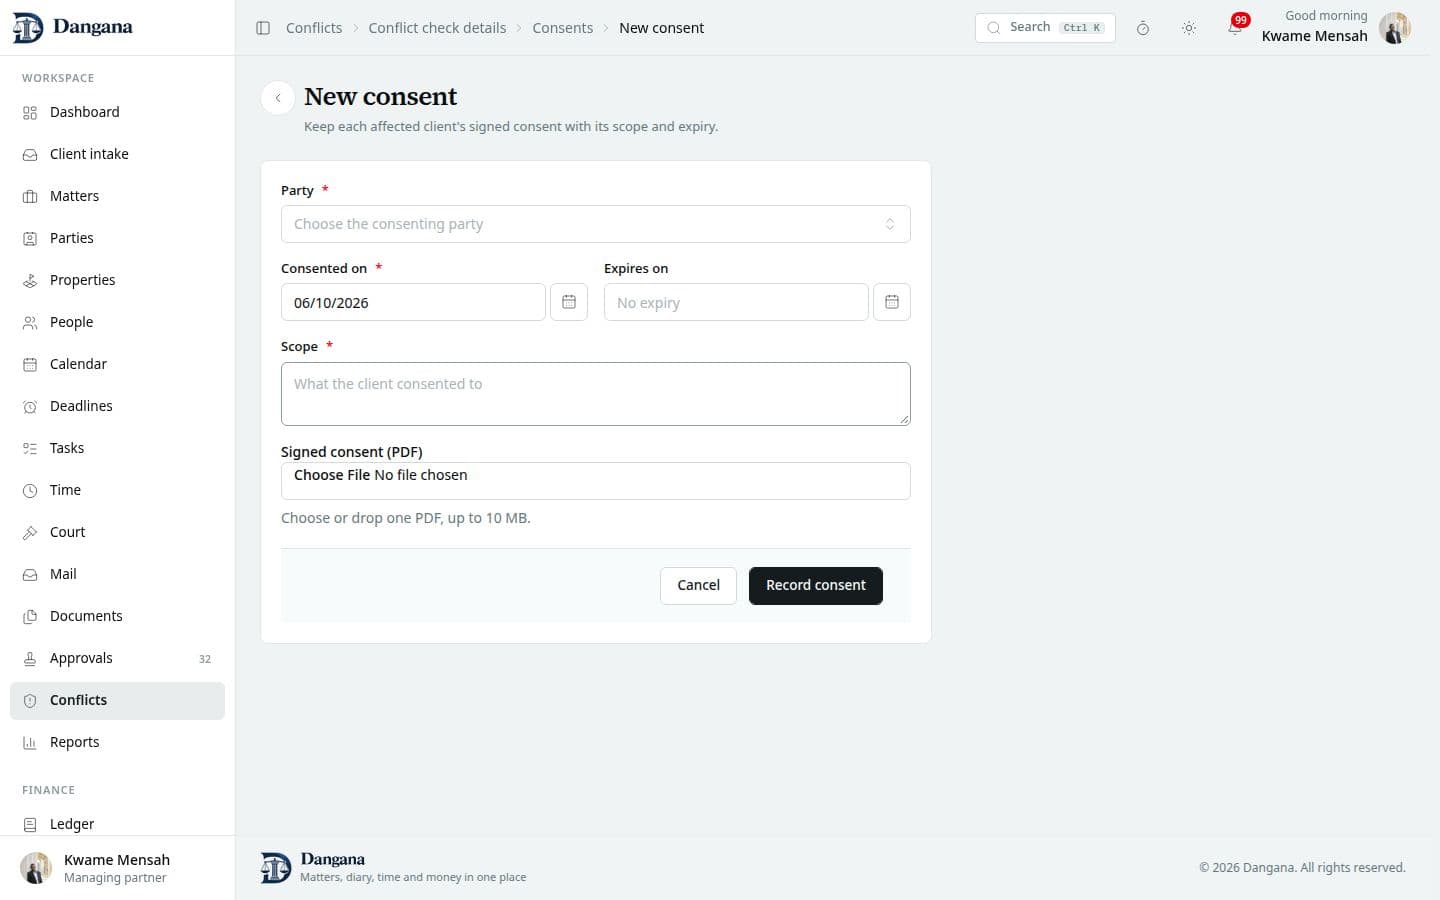
Task: Open Deadlines from the sidebar
Action: point(117,406)
